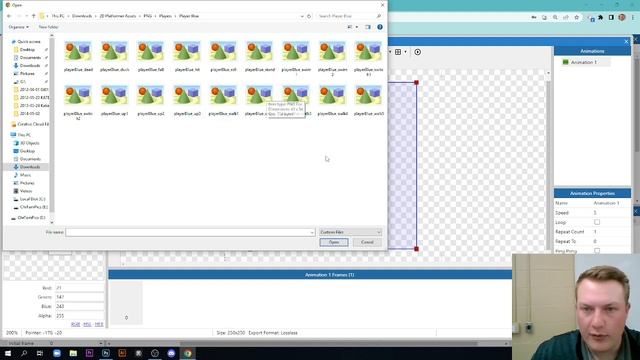Edit the Alpha color value field
The height and width of the screenshot is (360, 640).
pos(79,316)
